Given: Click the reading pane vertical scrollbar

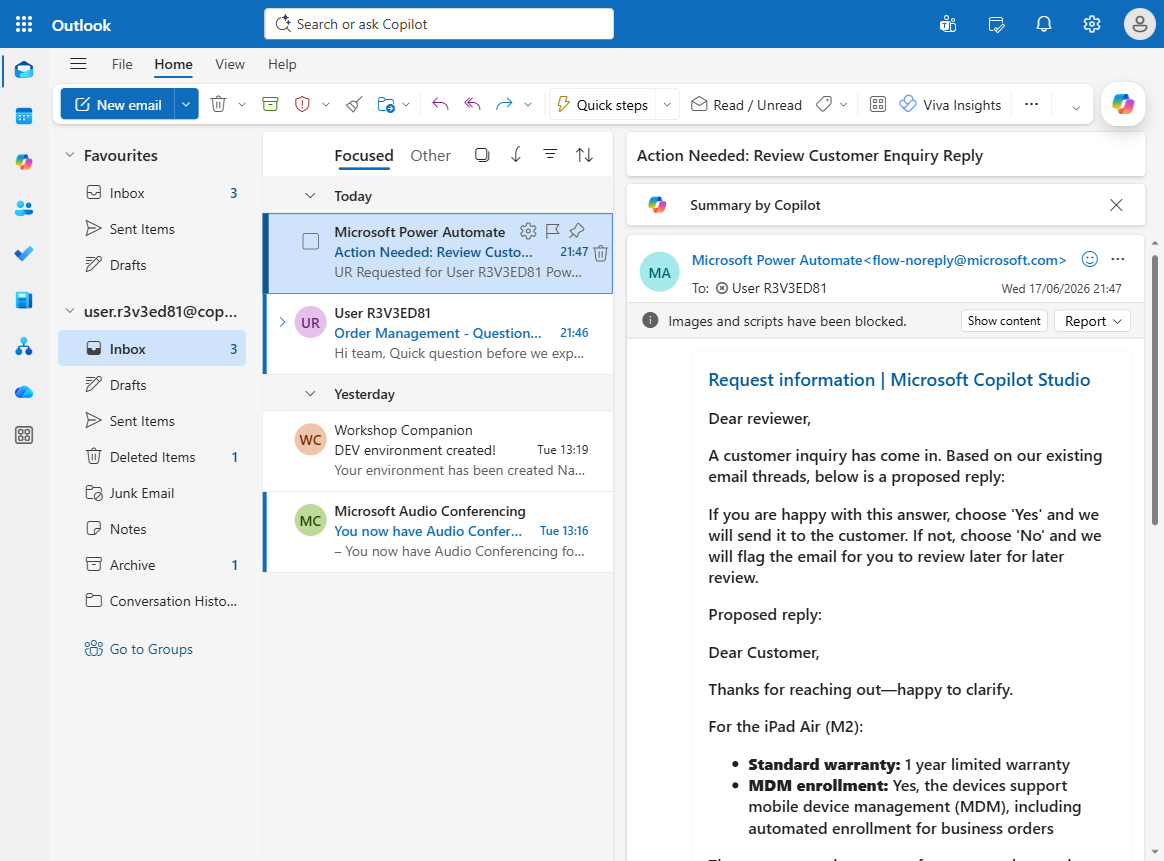Looking at the screenshot, I should (x=1154, y=390).
